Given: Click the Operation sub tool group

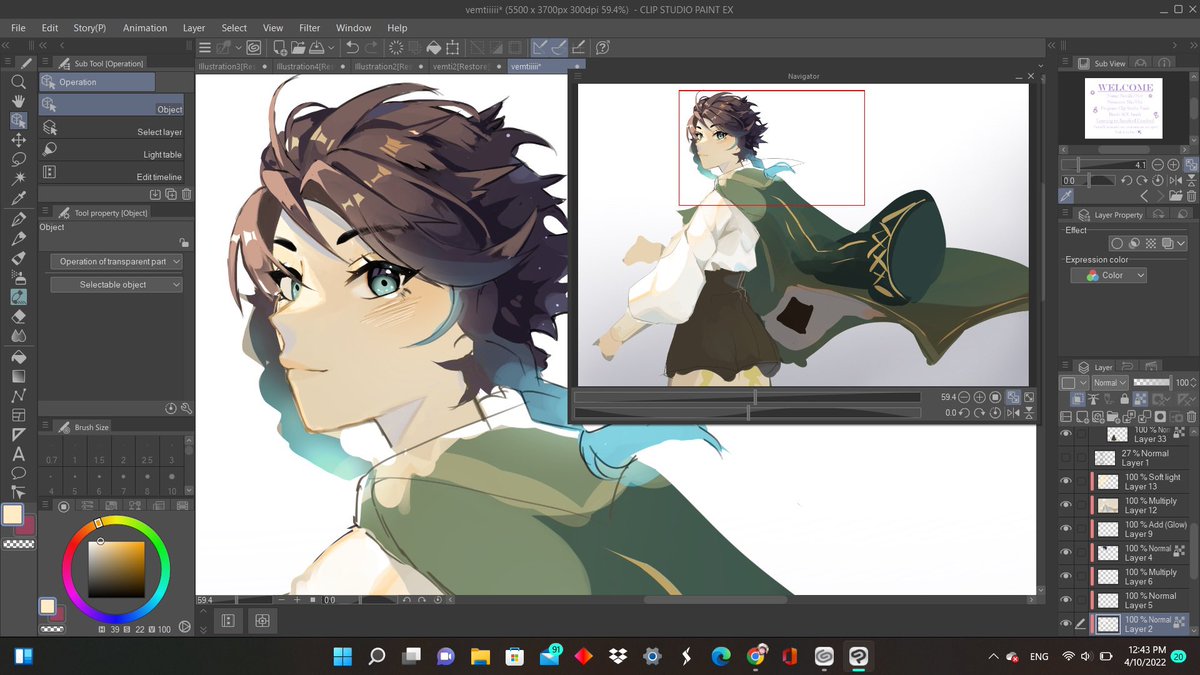Looking at the screenshot, I should click(97, 82).
